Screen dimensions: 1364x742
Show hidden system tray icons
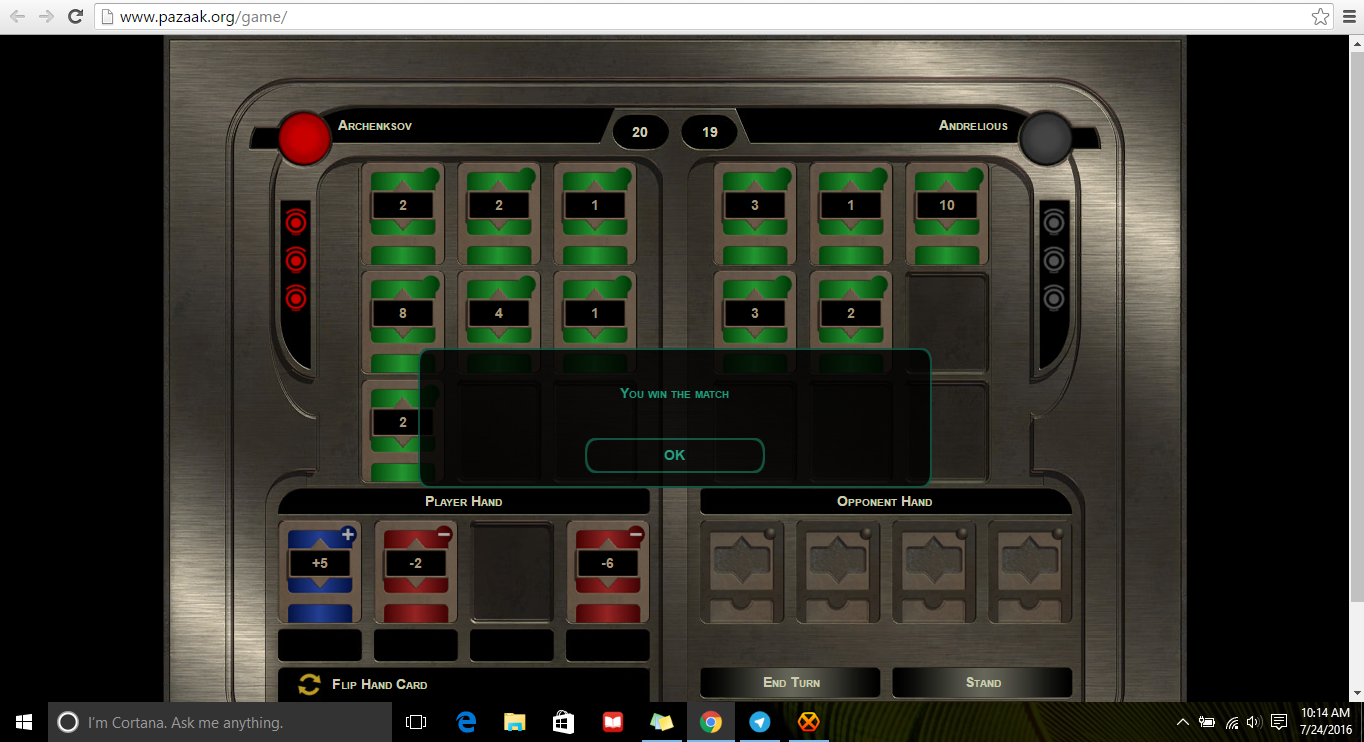pos(1183,722)
